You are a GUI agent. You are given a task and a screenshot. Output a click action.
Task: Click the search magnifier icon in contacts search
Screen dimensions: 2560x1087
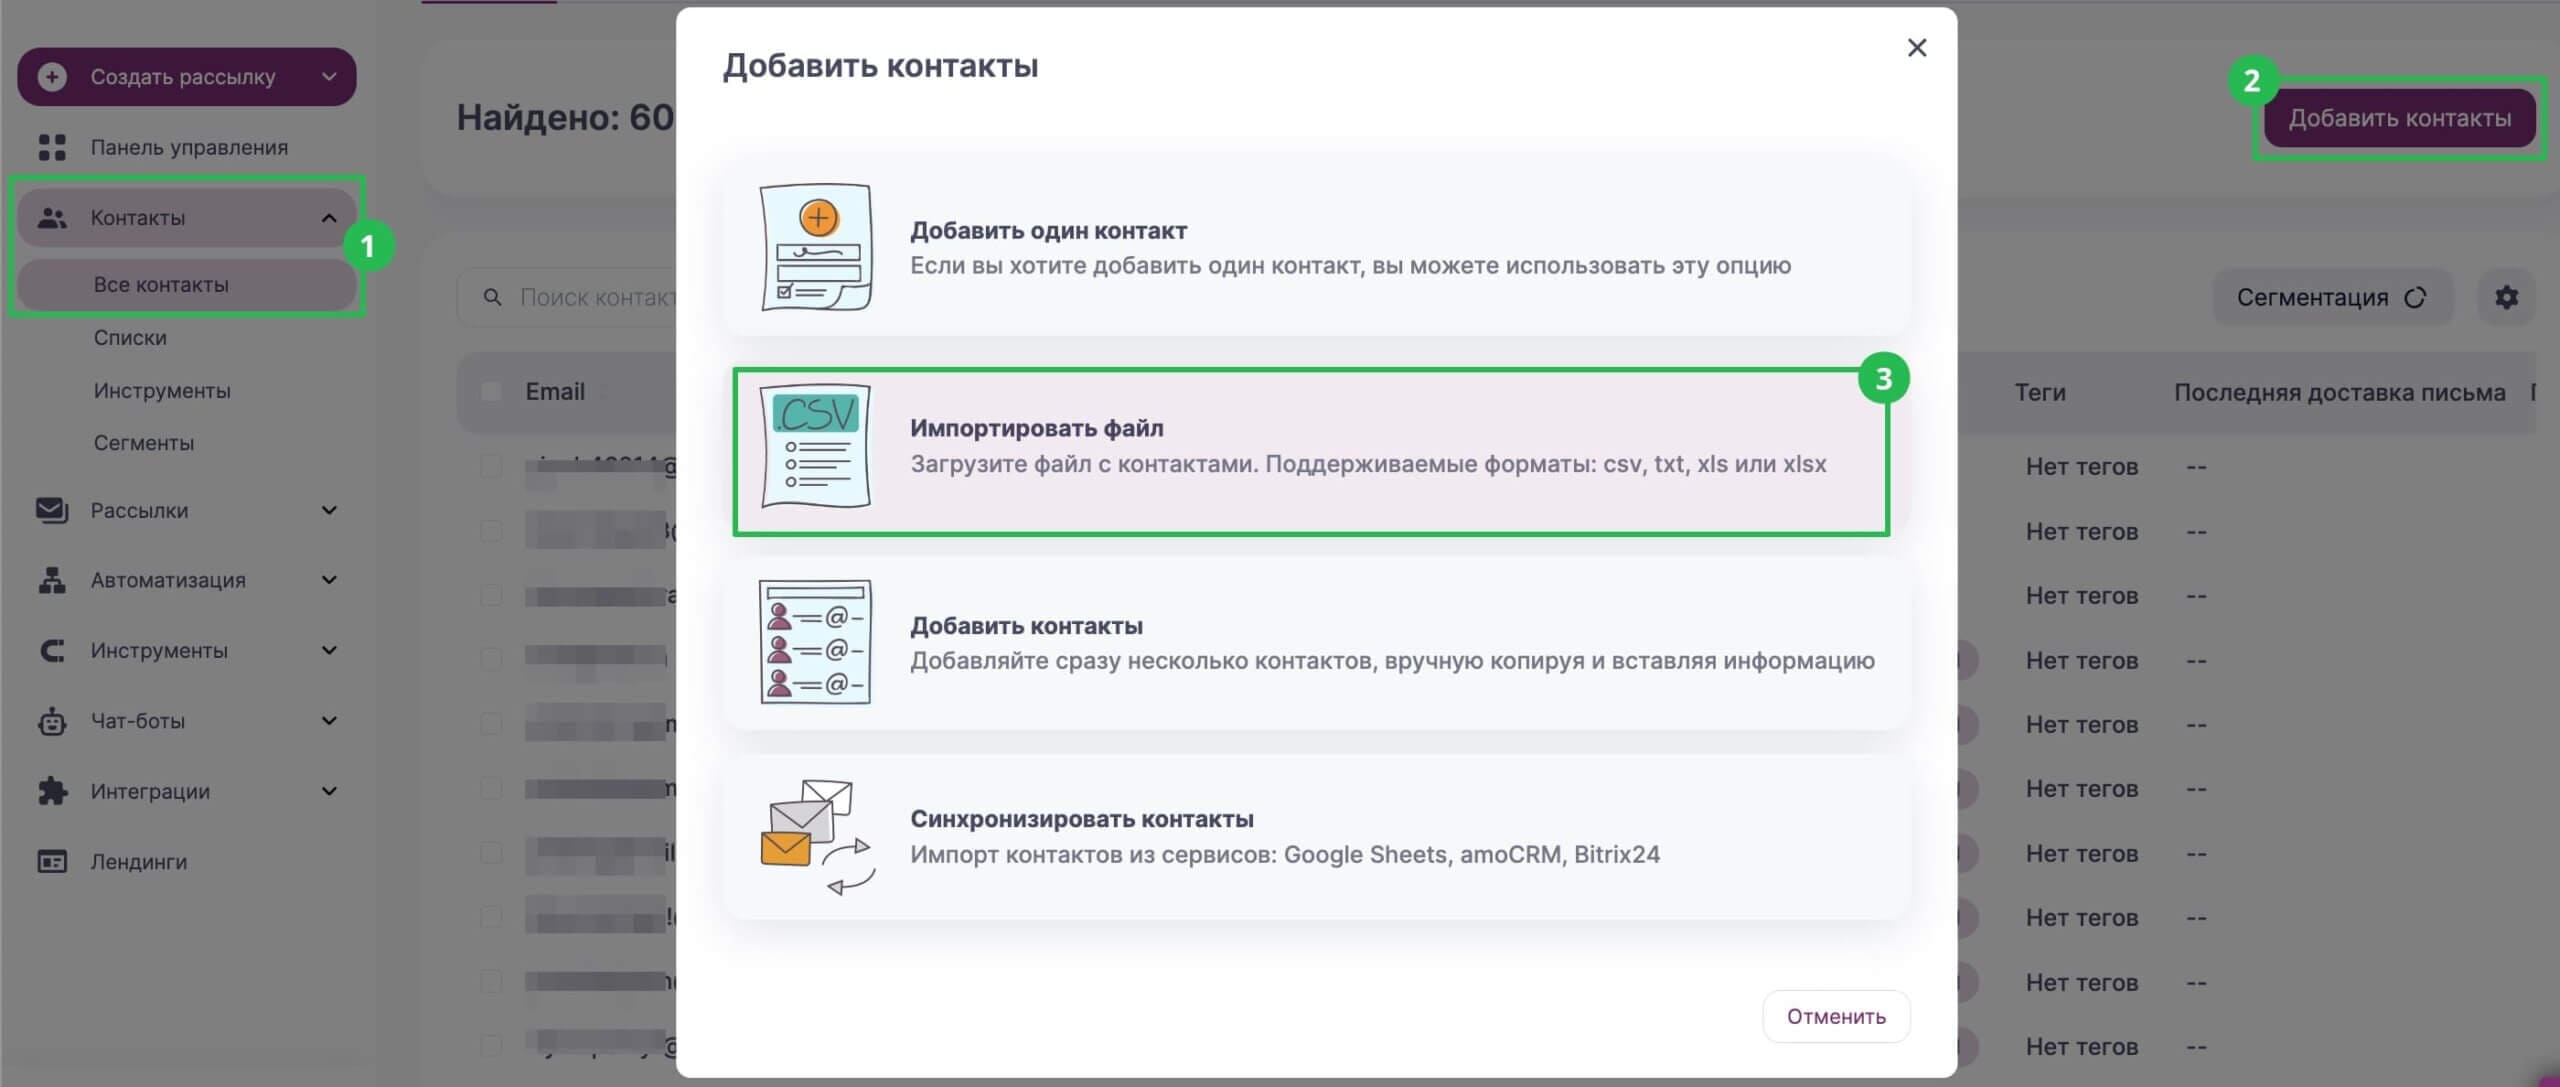[x=492, y=297]
